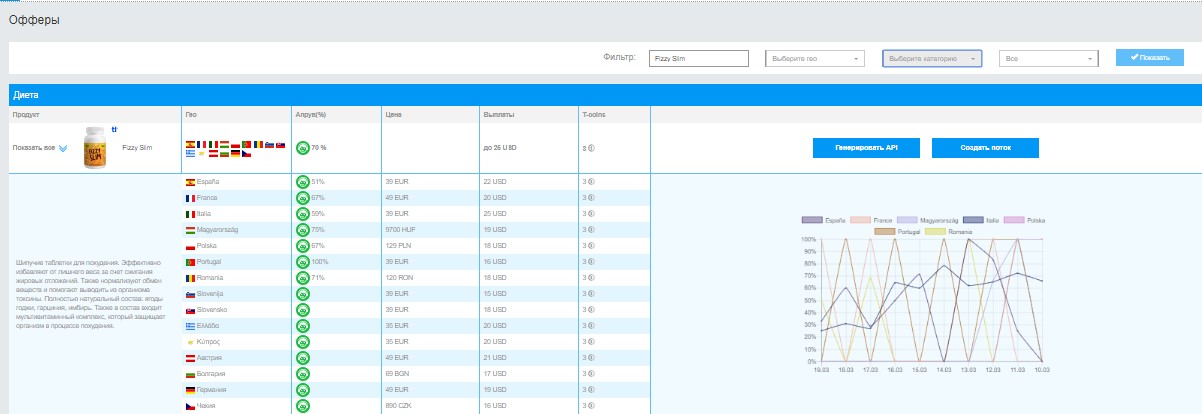Toggle the Romania series in chart legend
1202x414 pixels.
coord(948,230)
